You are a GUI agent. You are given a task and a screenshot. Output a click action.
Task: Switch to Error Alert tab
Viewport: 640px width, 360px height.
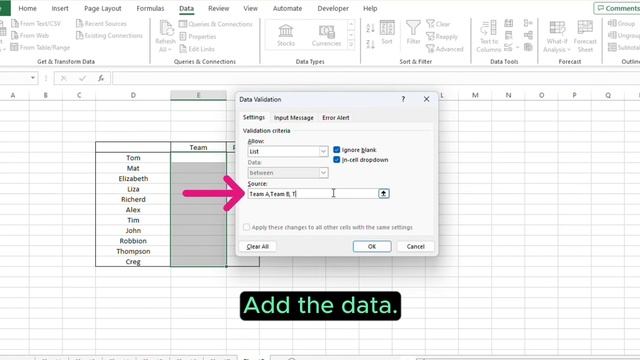point(336,118)
